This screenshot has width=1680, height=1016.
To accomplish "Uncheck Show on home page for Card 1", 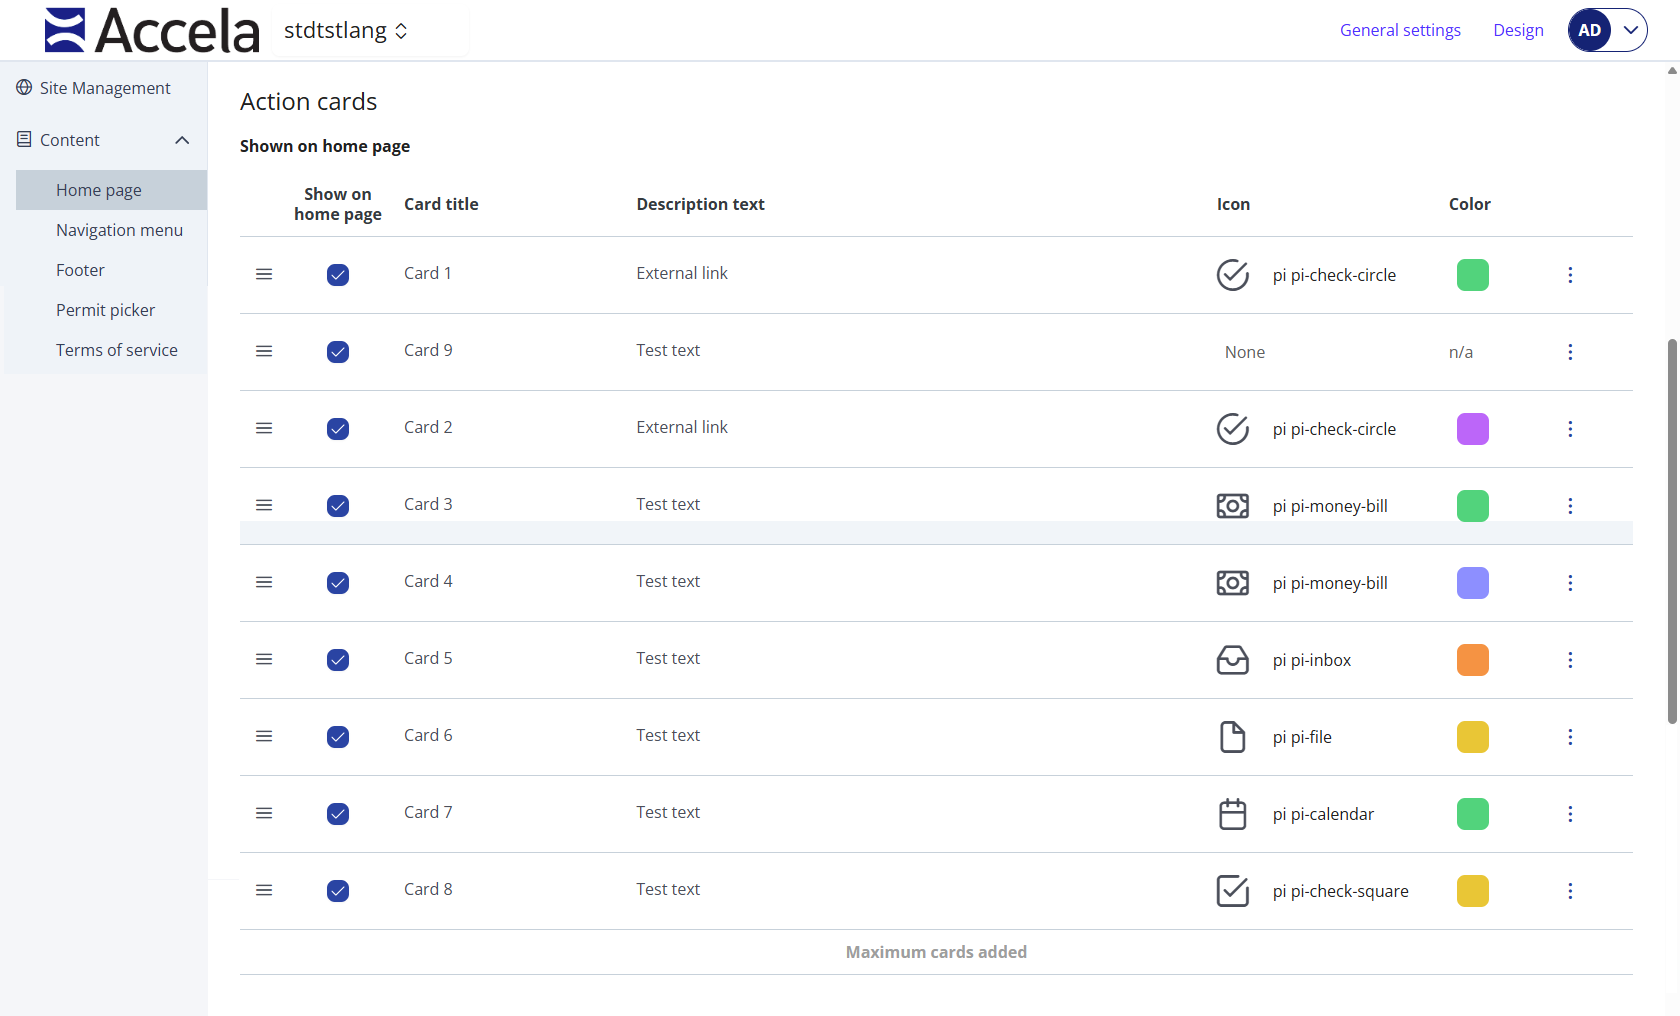I will 338,275.
